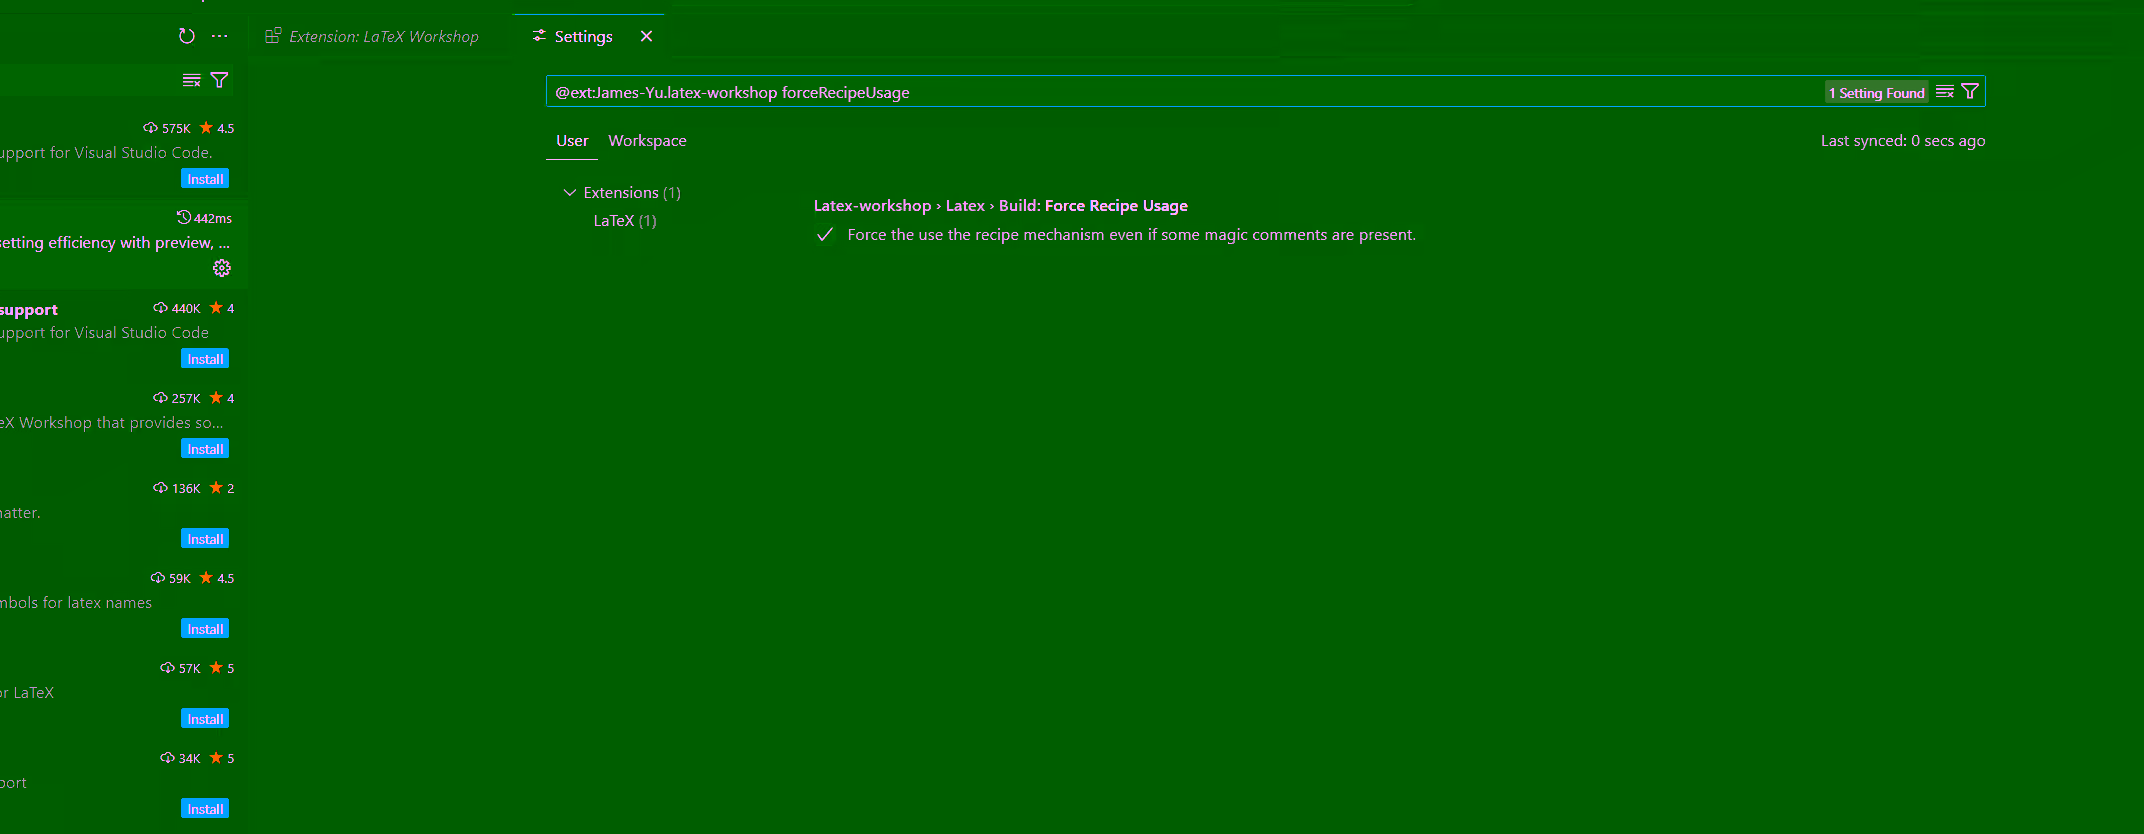Click the Last synced status text
Viewport: 2144px width, 834px height.
click(1902, 141)
